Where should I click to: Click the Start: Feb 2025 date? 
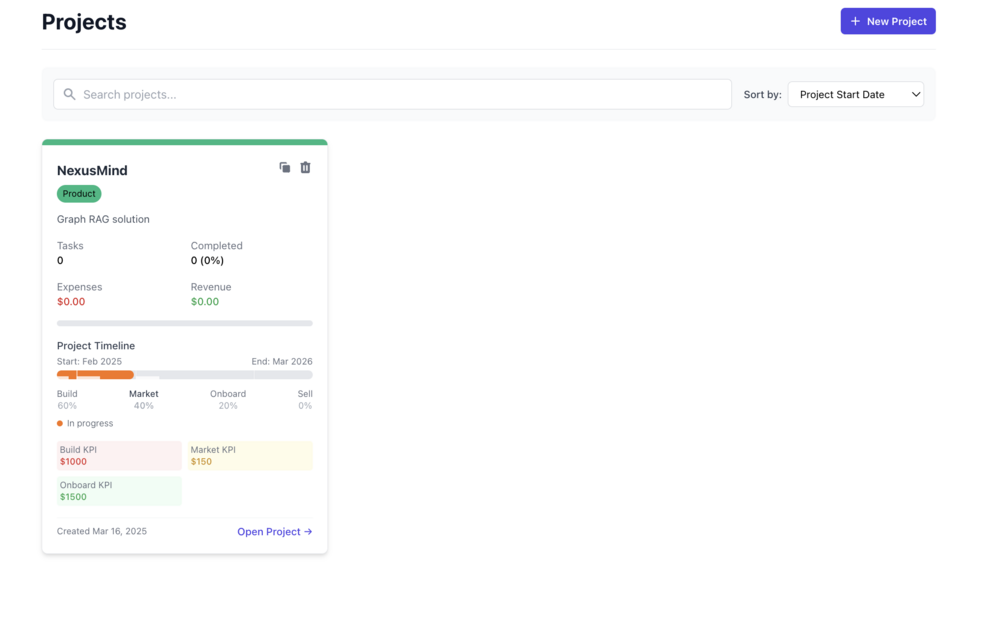(89, 362)
